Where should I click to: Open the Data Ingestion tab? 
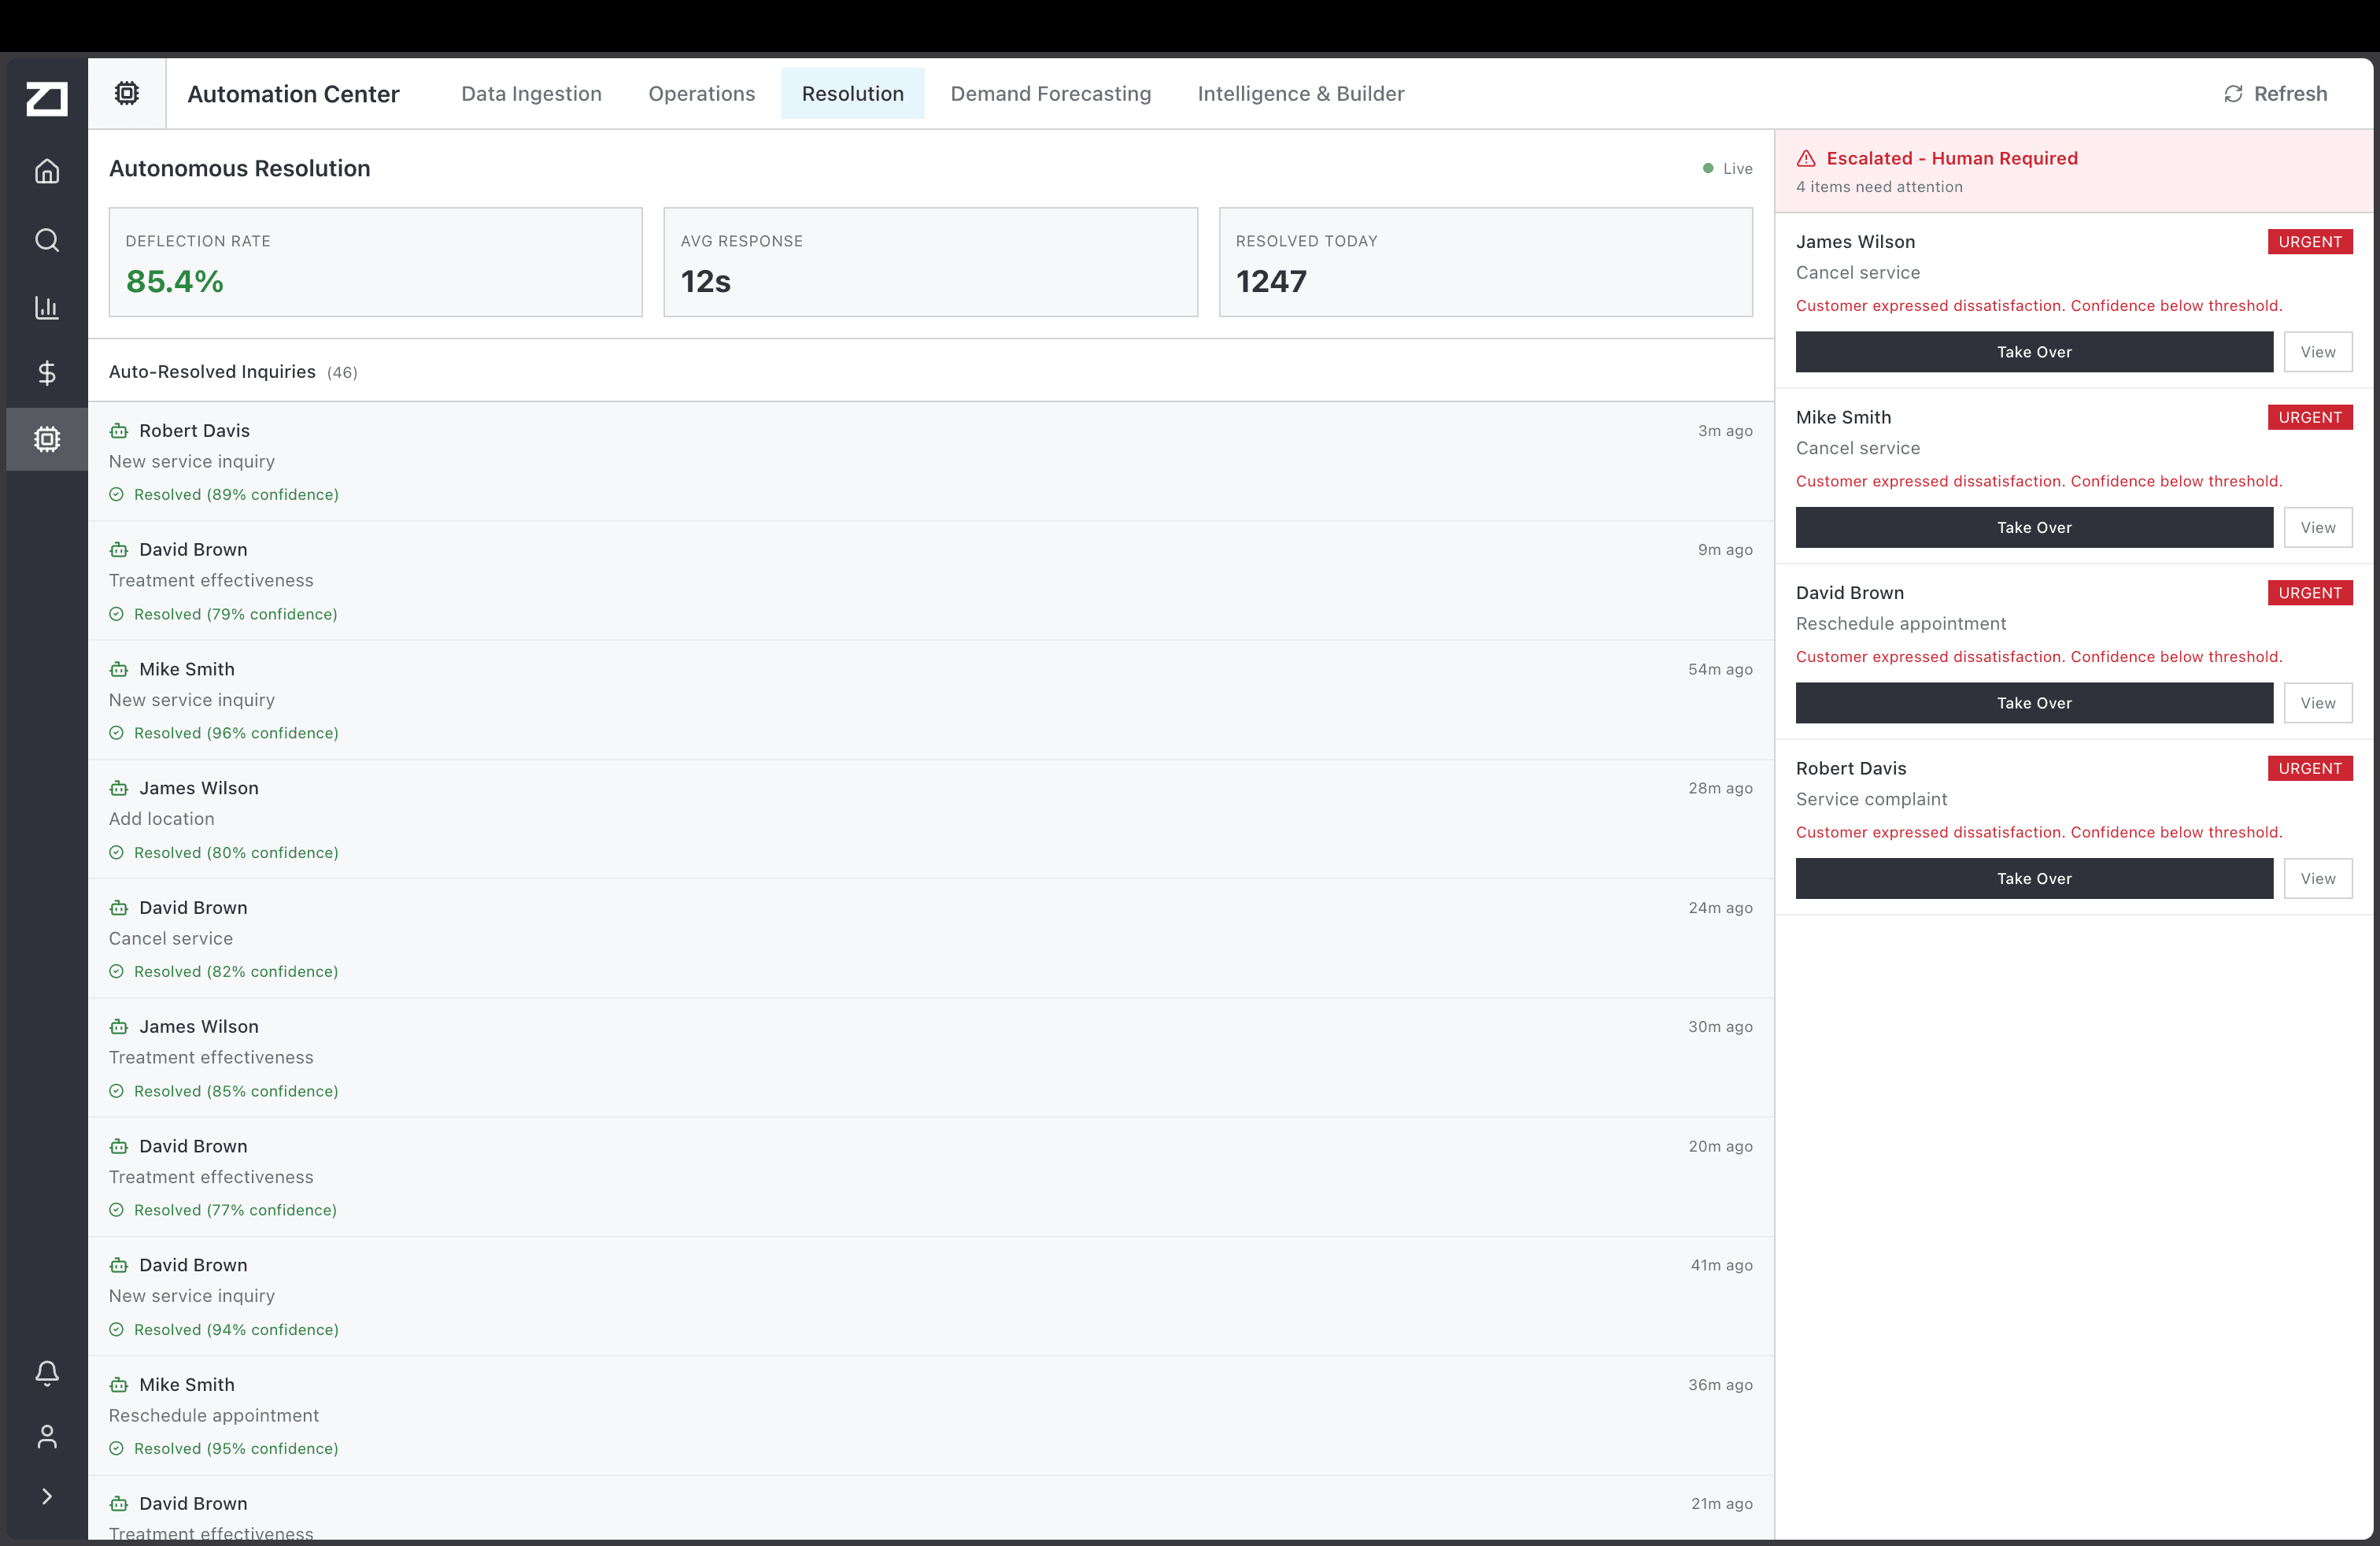tap(531, 93)
